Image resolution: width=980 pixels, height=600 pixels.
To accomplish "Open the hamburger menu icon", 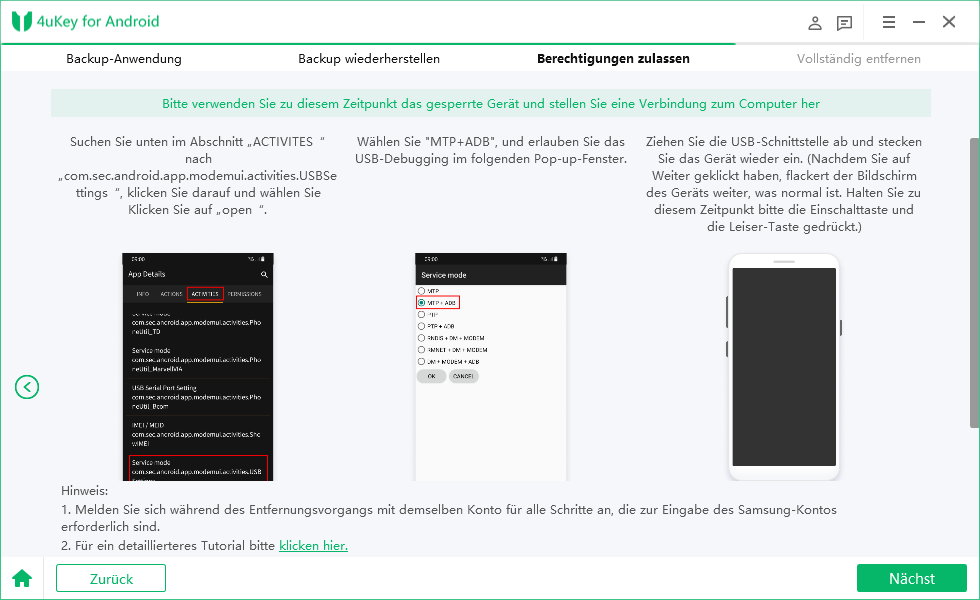I will click(888, 22).
